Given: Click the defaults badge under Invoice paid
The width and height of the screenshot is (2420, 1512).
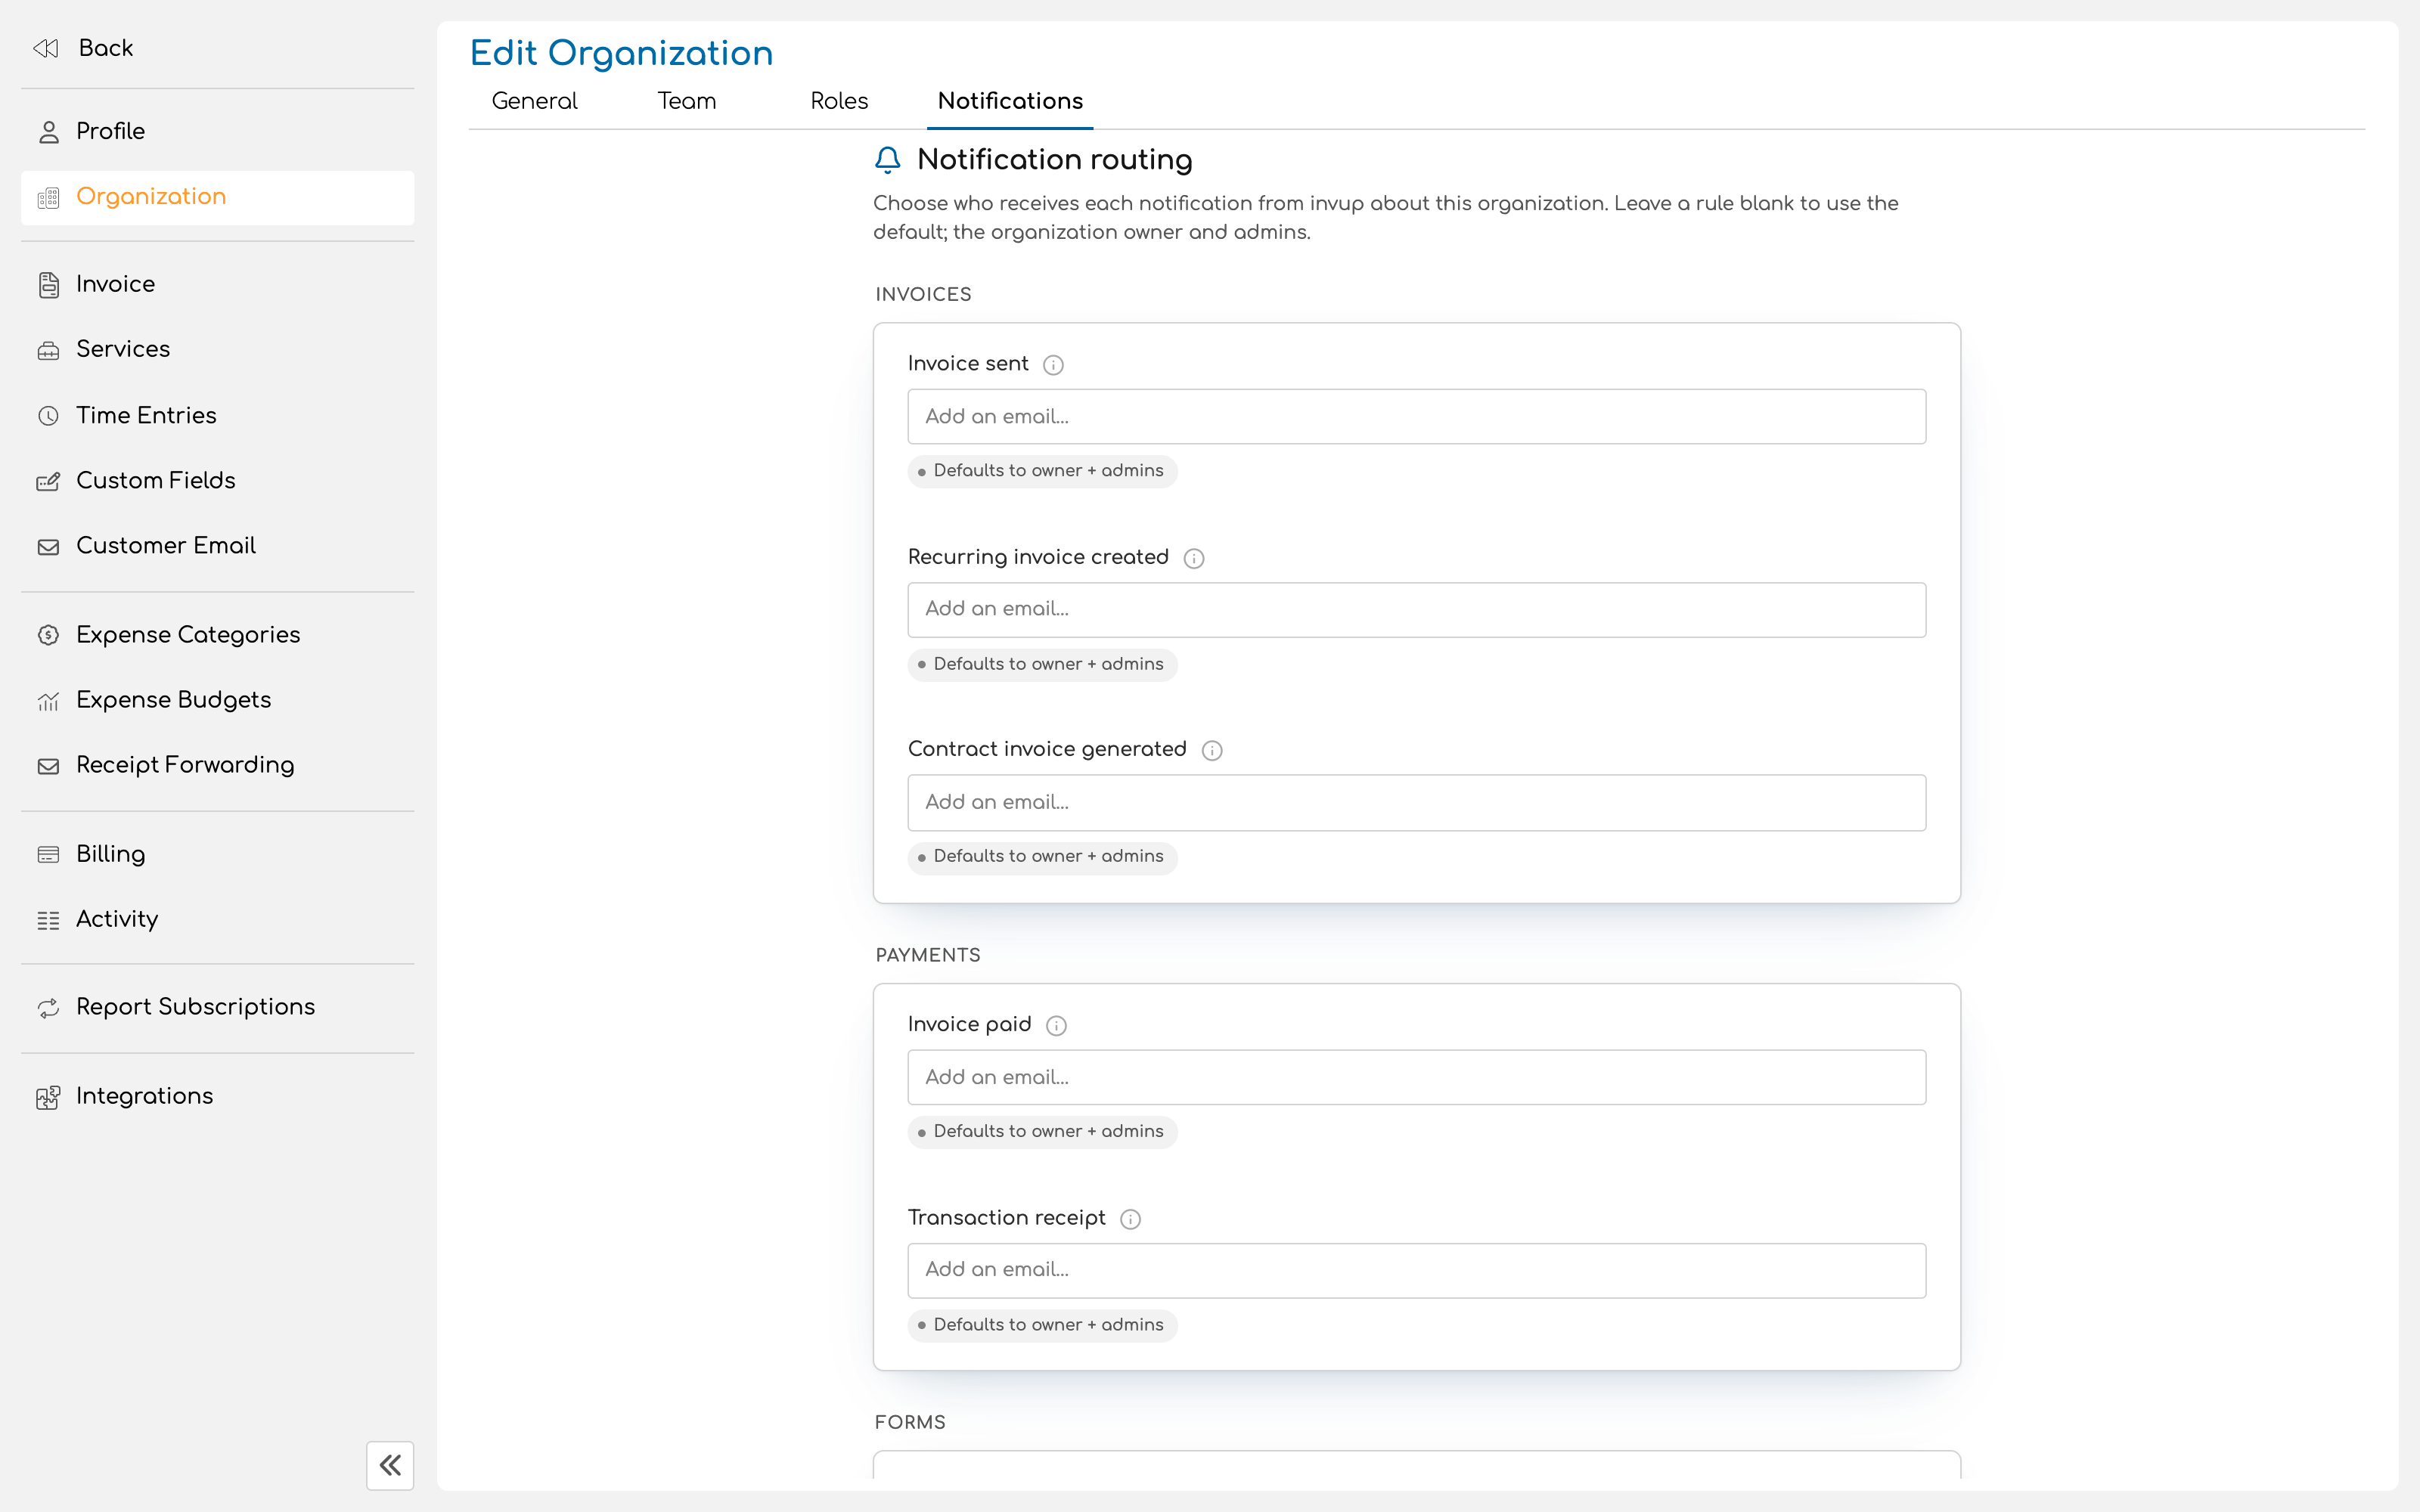Looking at the screenshot, I should 1042,1132.
